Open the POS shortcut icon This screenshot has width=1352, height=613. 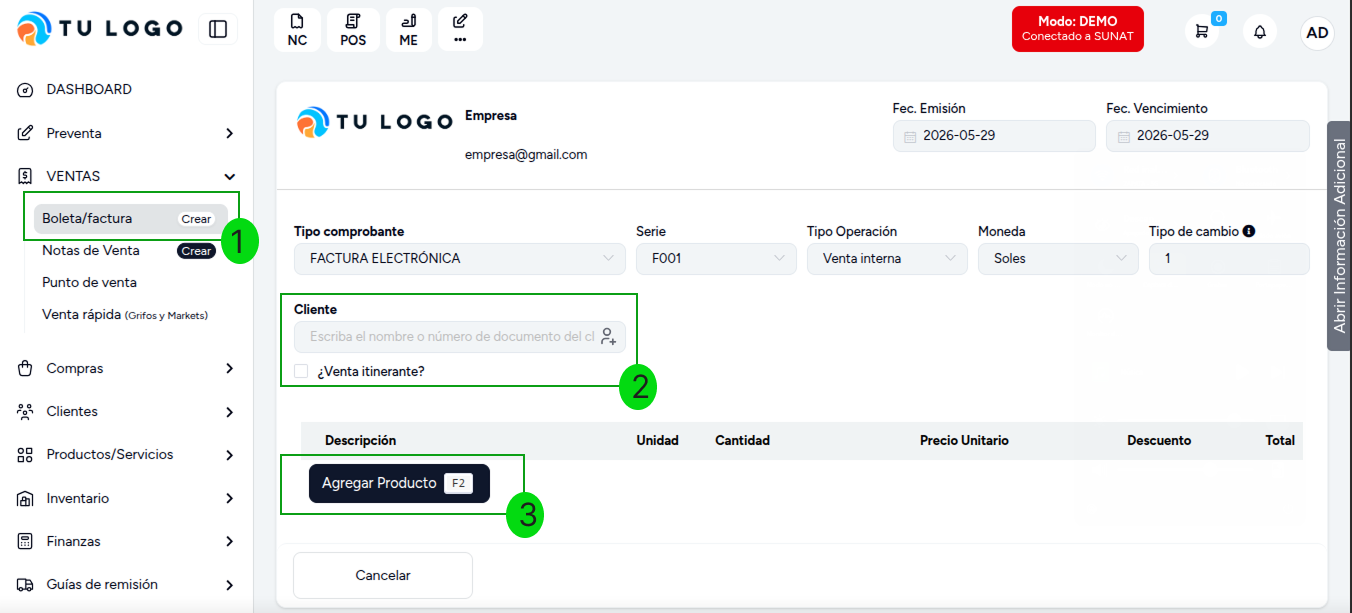(353, 30)
